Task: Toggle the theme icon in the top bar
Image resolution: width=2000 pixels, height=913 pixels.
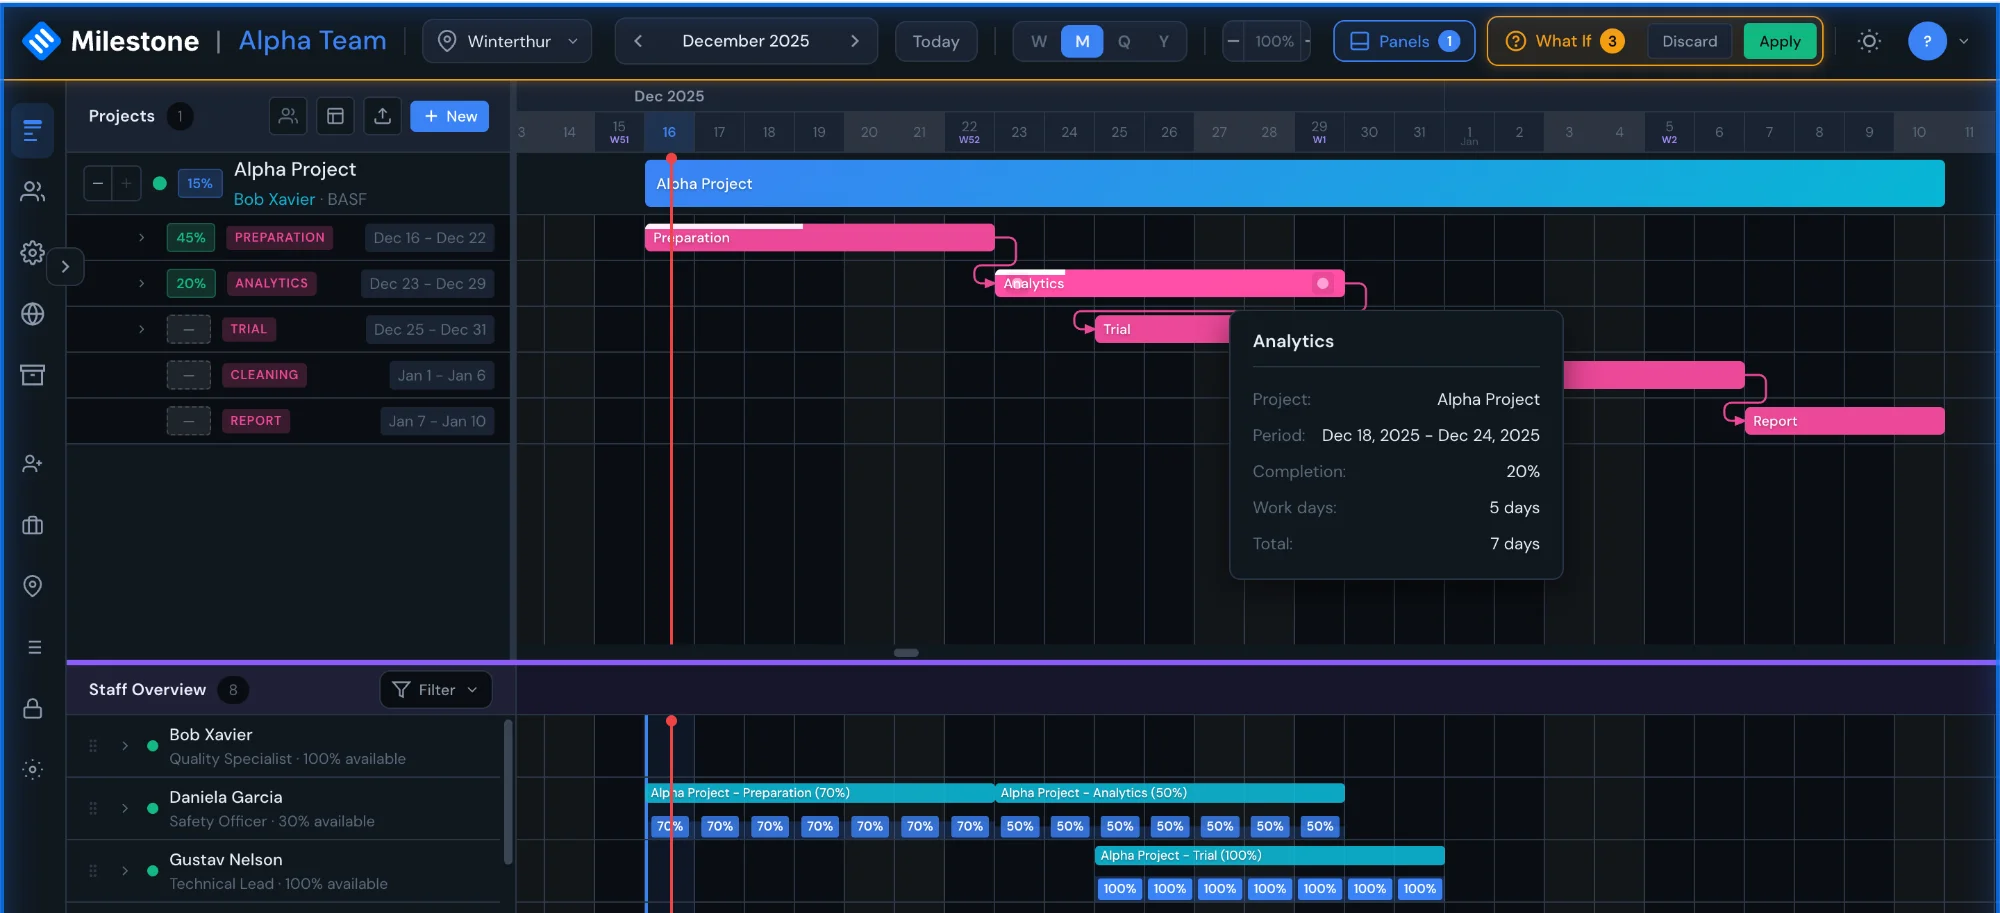Action: pos(1869,41)
